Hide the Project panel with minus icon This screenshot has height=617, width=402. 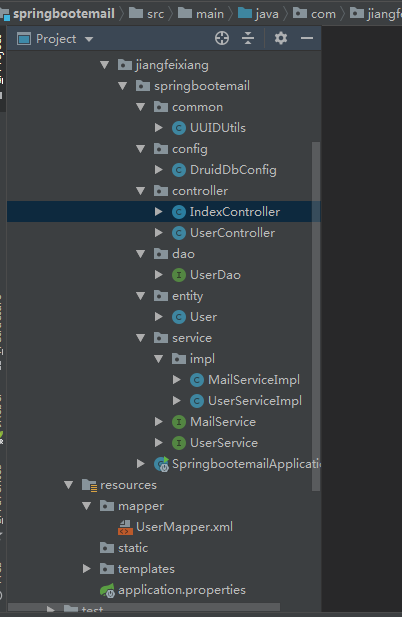click(307, 38)
